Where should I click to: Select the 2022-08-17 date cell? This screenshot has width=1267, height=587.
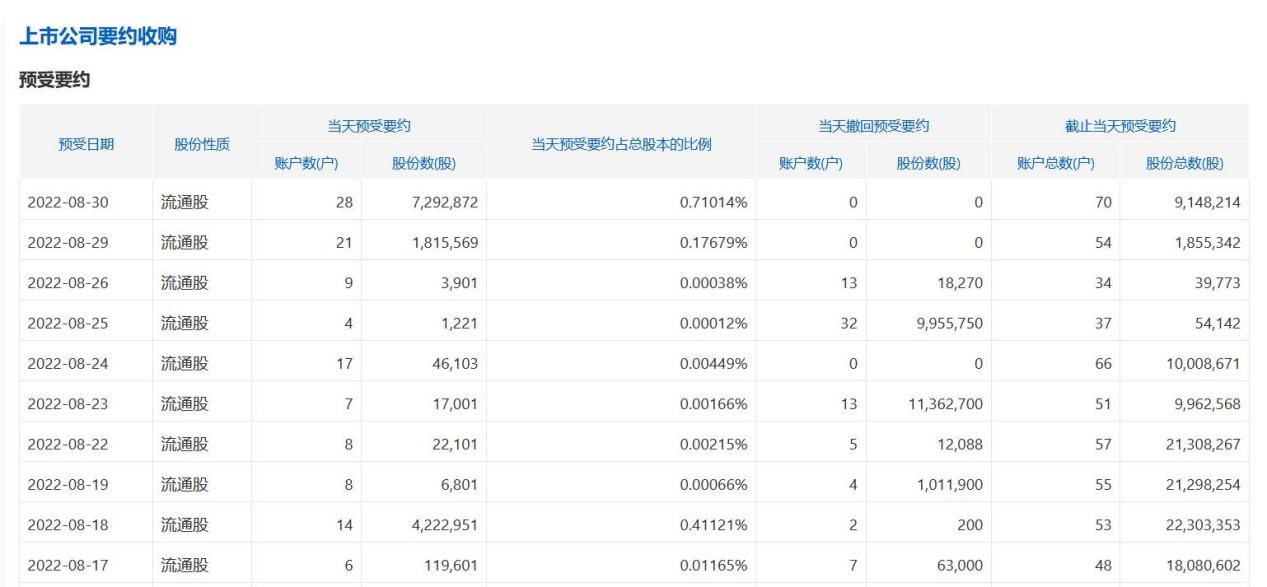68,565
